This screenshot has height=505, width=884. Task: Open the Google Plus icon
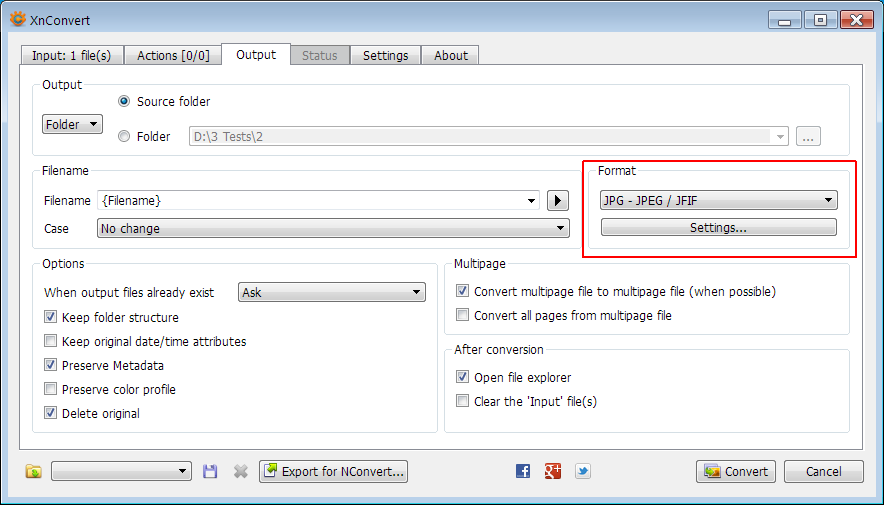(x=553, y=471)
